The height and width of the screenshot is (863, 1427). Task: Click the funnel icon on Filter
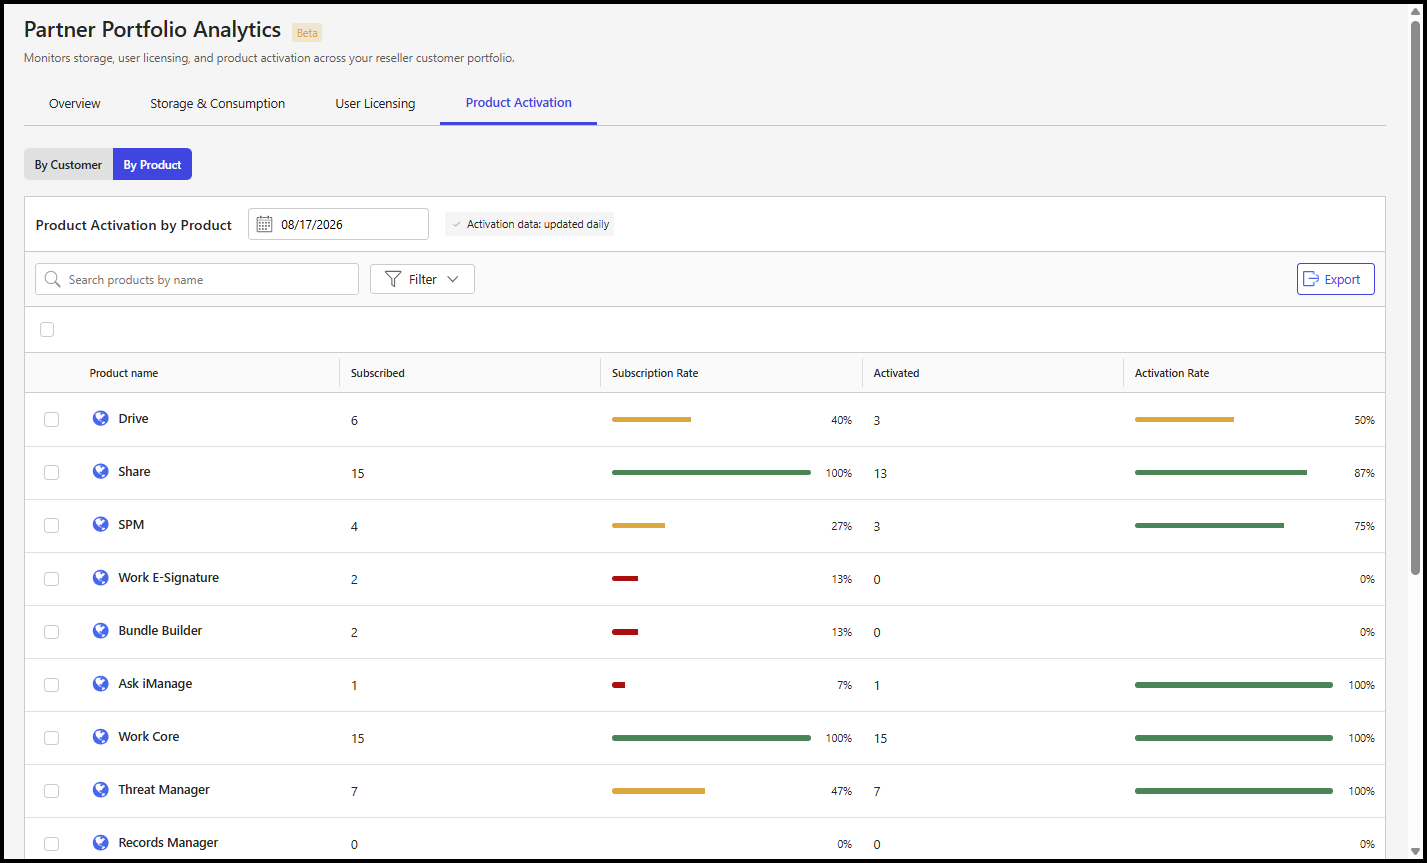(393, 279)
